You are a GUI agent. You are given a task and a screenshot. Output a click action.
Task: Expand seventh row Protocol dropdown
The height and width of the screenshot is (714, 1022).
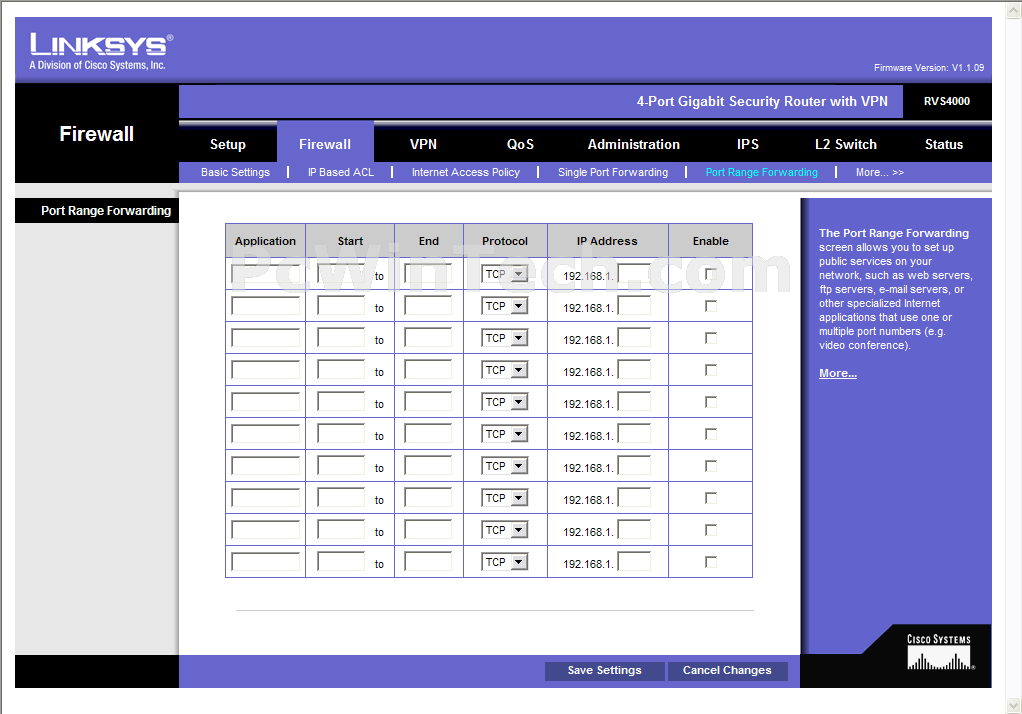[x=505, y=466]
